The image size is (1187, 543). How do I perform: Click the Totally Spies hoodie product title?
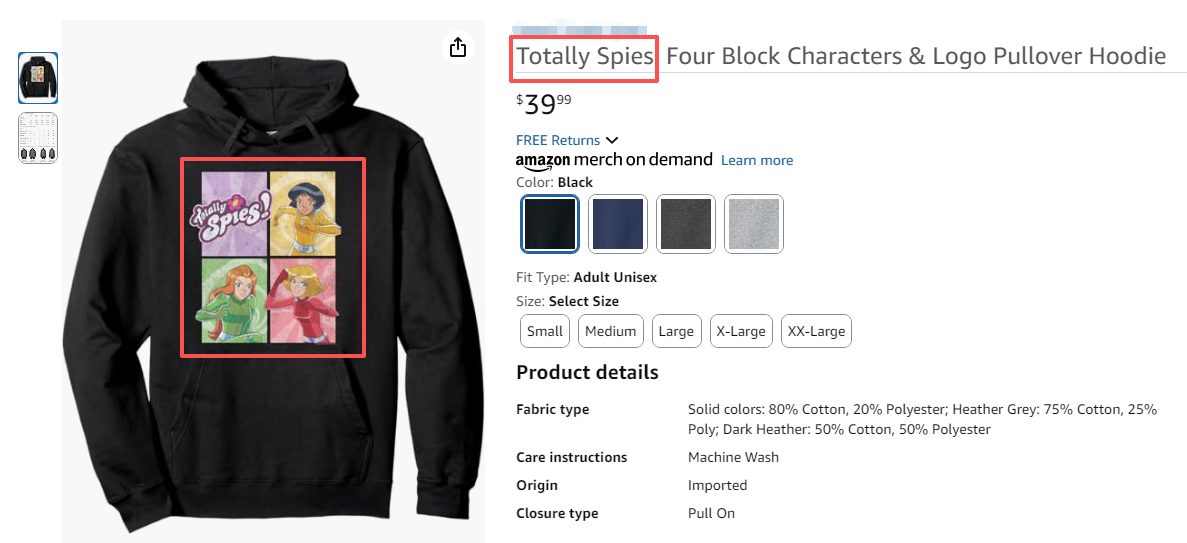840,56
